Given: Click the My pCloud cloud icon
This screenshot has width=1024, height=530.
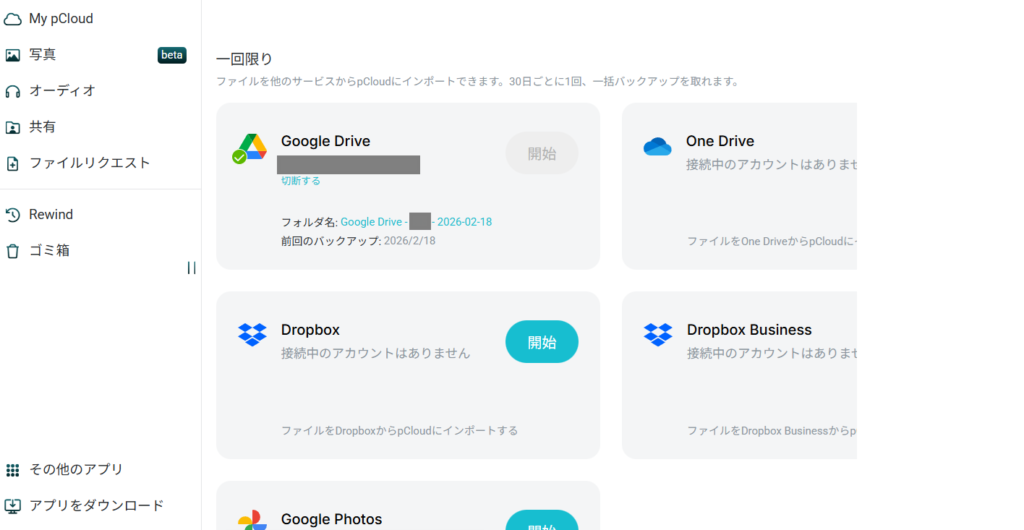Looking at the screenshot, I should click(x=13, y=19).
